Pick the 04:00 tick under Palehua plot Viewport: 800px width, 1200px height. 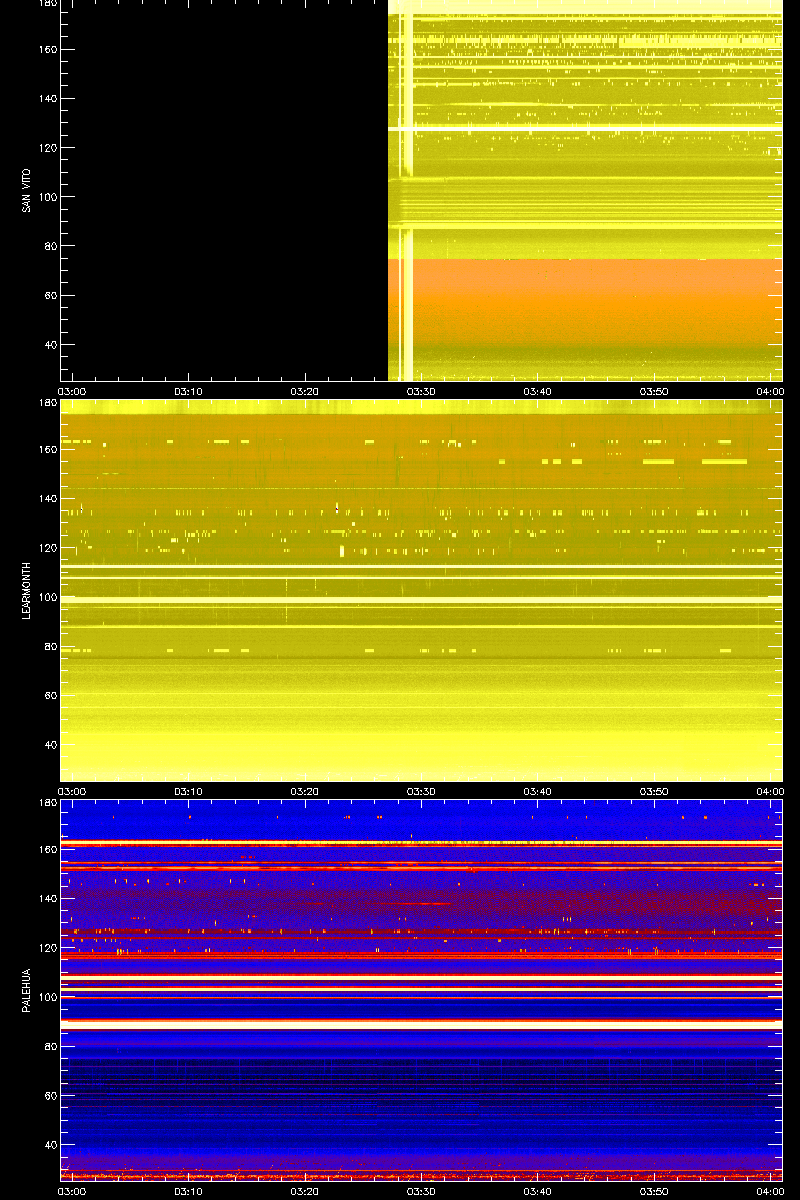point(770,1191)
